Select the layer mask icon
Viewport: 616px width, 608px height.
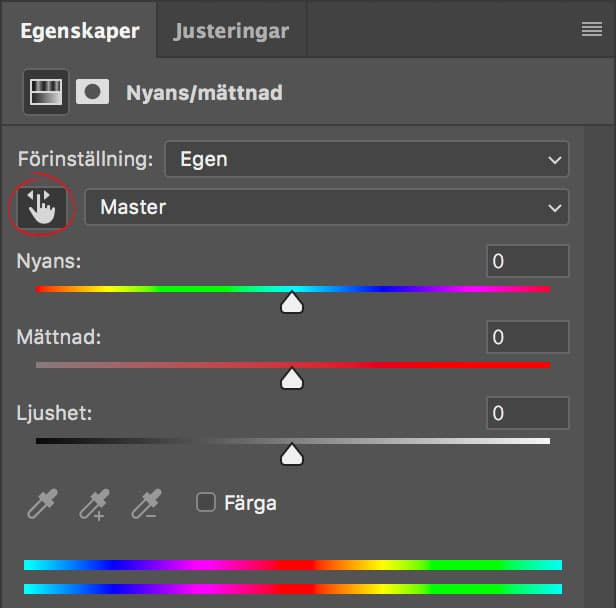pos(92,92)
